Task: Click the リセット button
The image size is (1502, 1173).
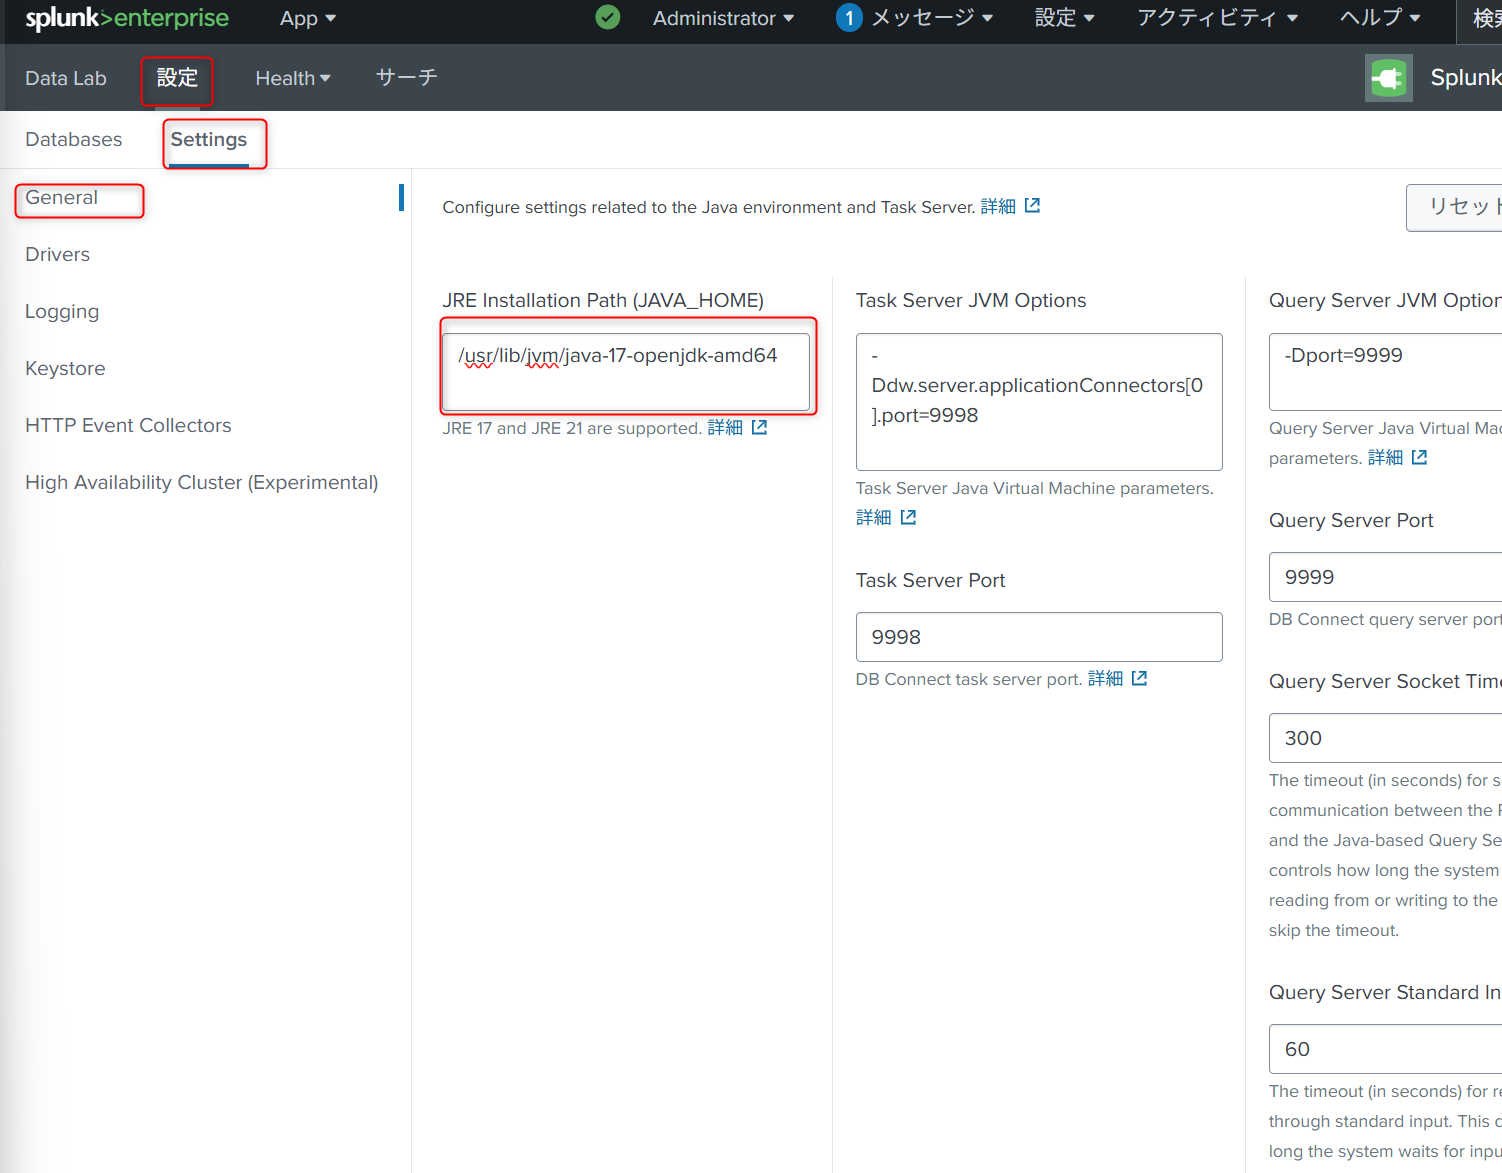Action: 1455,207
